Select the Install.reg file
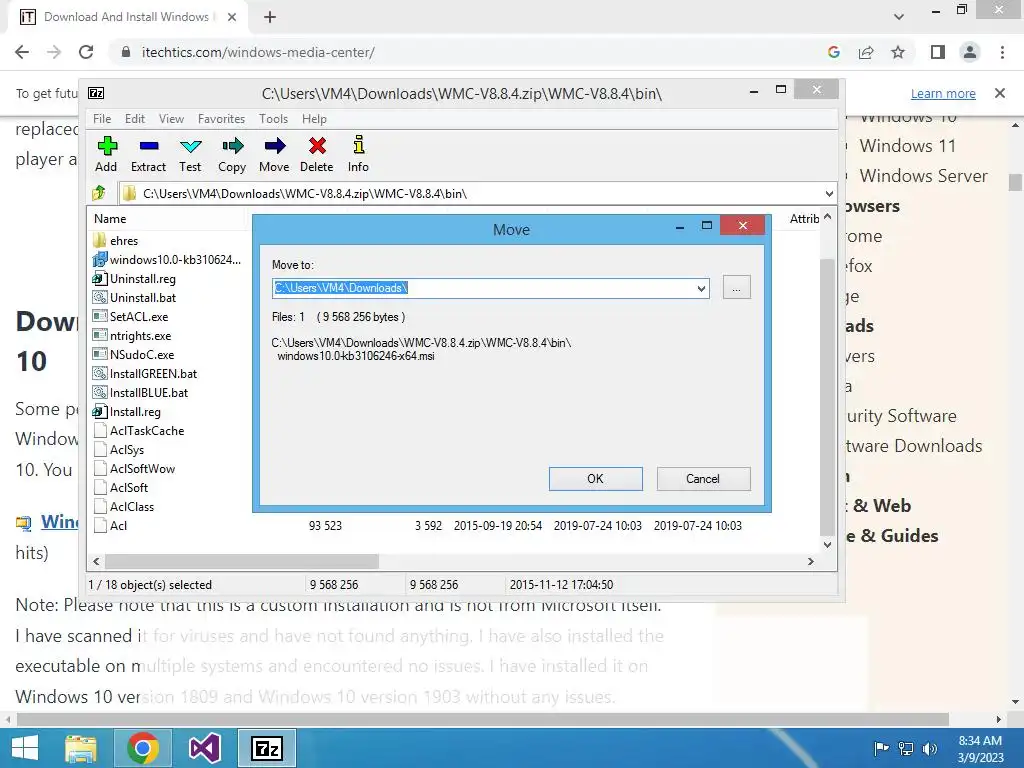1024x768 pixels. (x=127, y=411)
